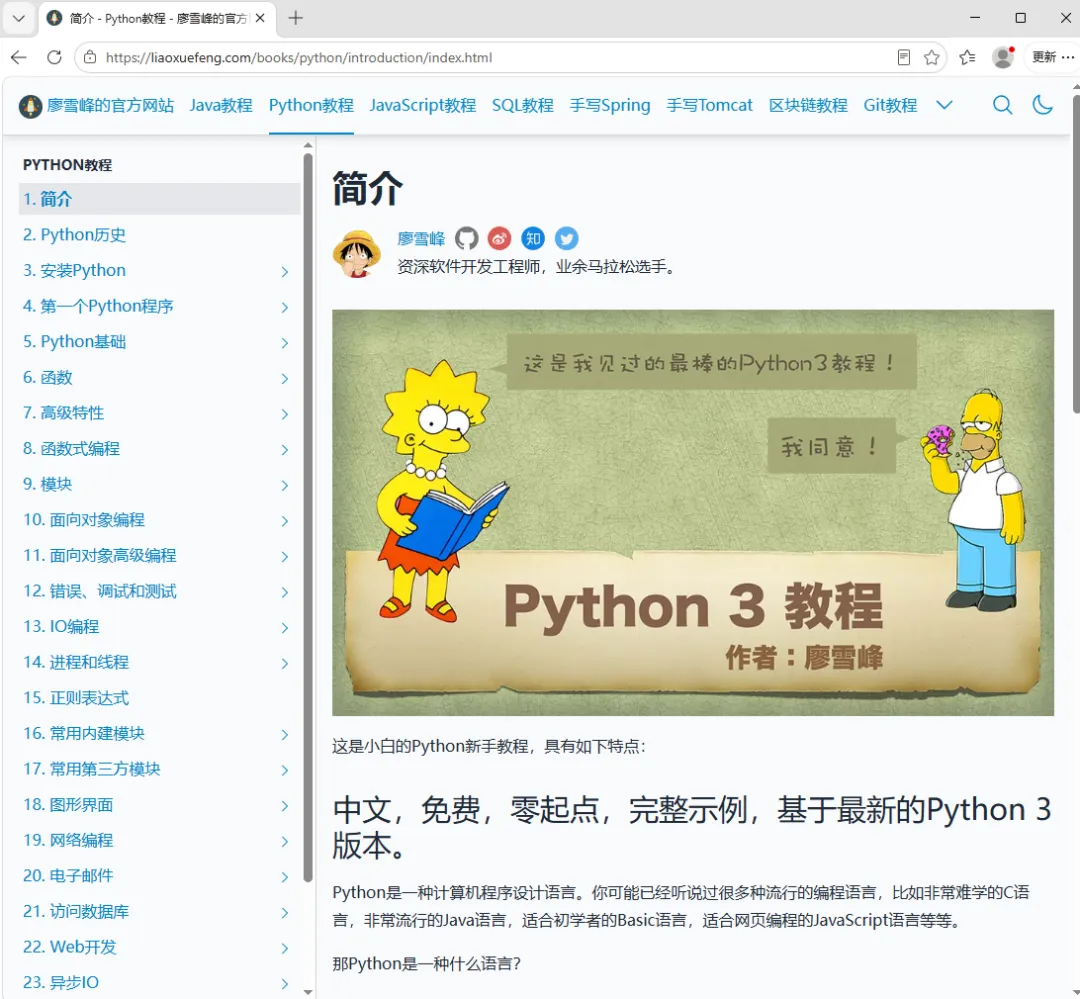The height and width of the screenshot is (999, 1080).
Task: Open chapter 20. 电子邮件
Action: [68, 876]
